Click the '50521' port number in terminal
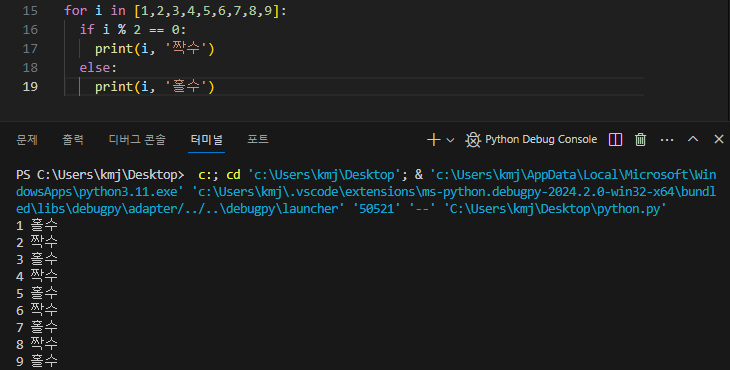The image size is (730, 370). (377, 209)
